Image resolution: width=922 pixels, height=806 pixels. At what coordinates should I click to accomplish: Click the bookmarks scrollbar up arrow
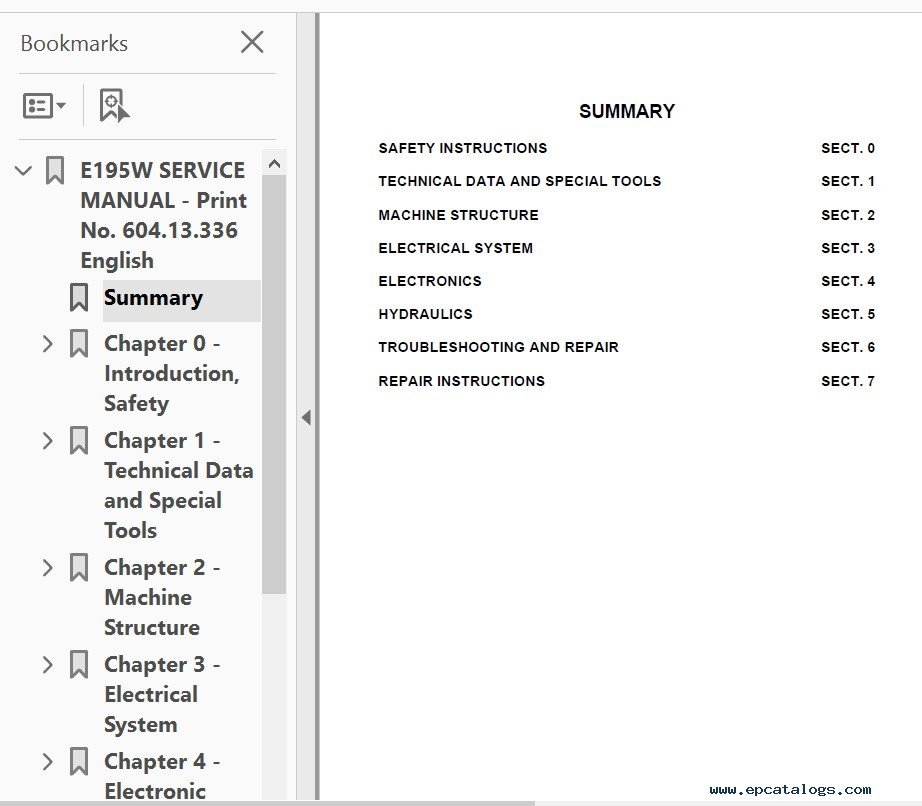pos(274,163)
